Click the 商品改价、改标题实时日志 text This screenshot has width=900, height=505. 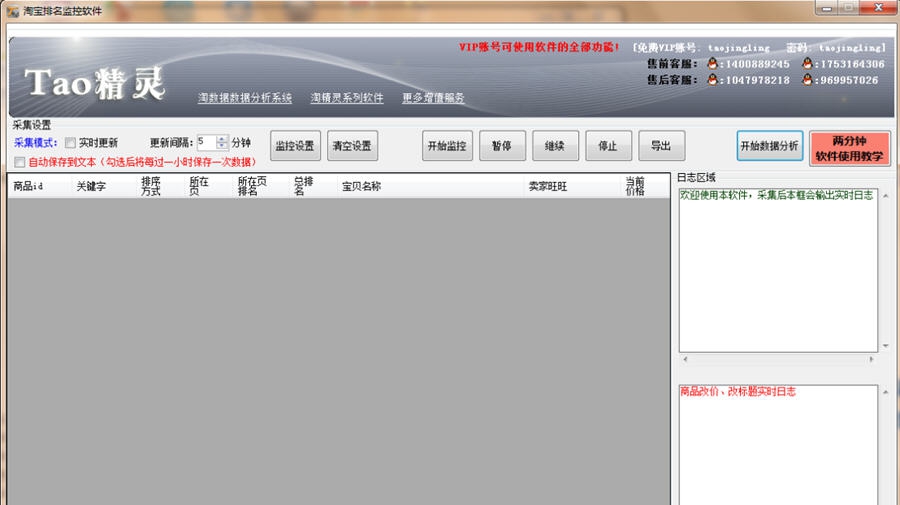pyautogui.click(x=738, y=391)
